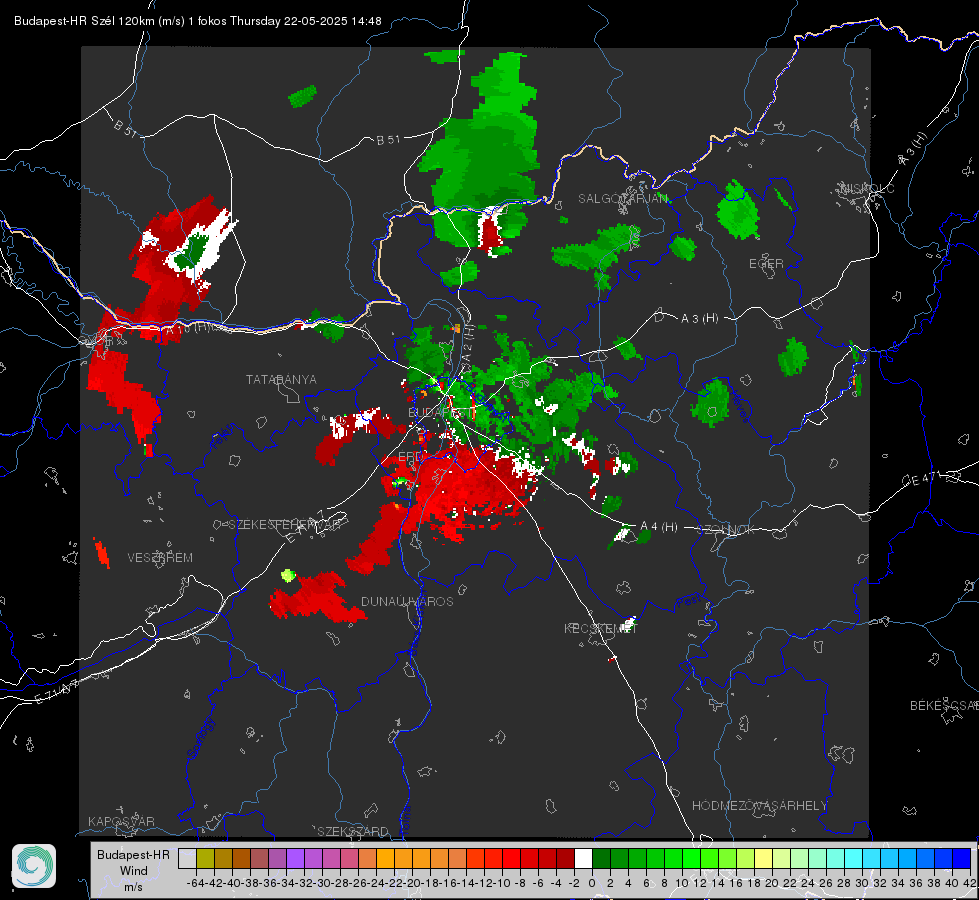Click the KAPOSVÁR city label
The width and height of the screenshot is (979, 900).
(121, 821)
